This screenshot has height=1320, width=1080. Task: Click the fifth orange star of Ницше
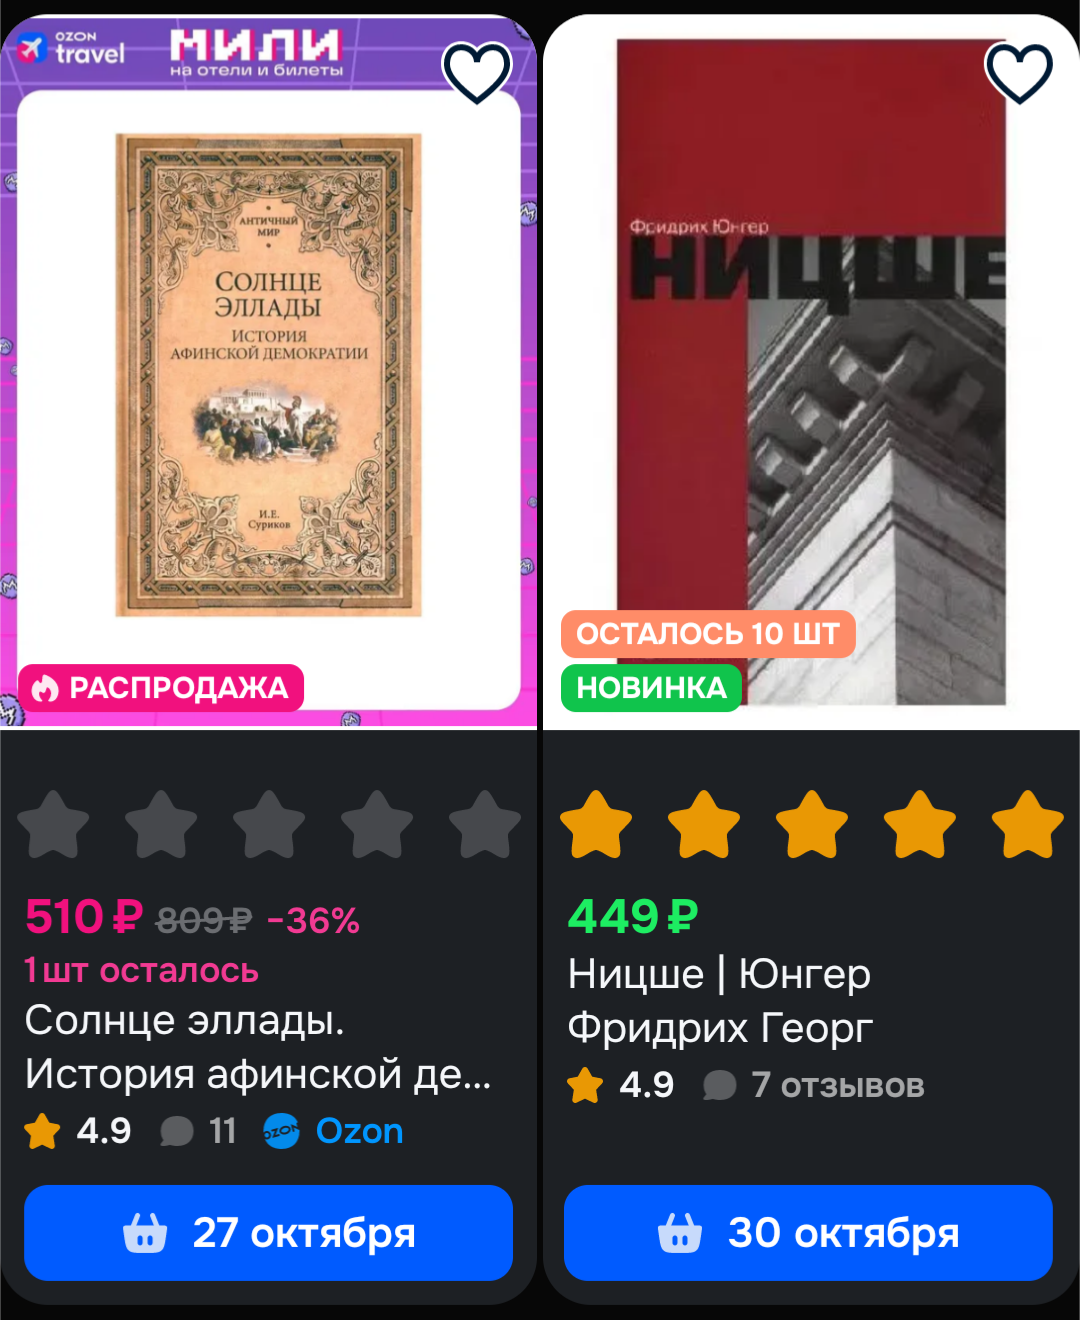[1027, 825]
